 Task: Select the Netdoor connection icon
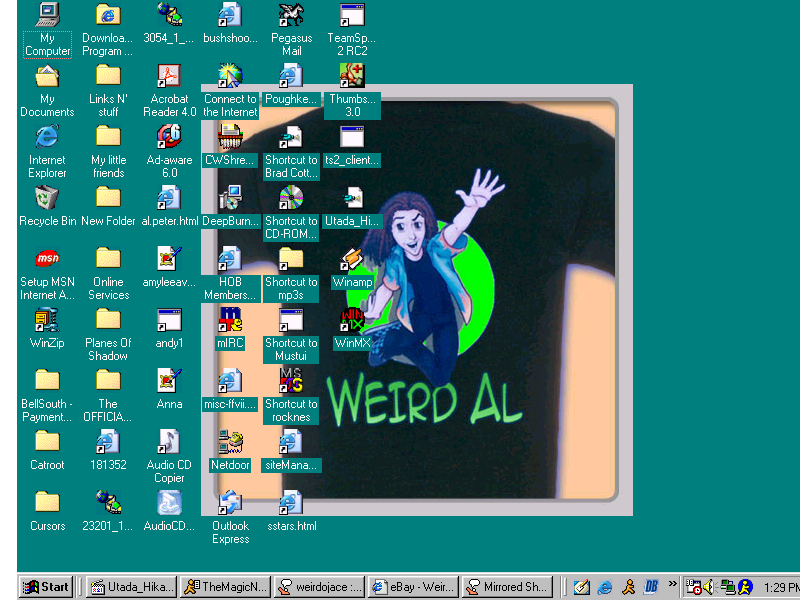[x=230, y=441]
